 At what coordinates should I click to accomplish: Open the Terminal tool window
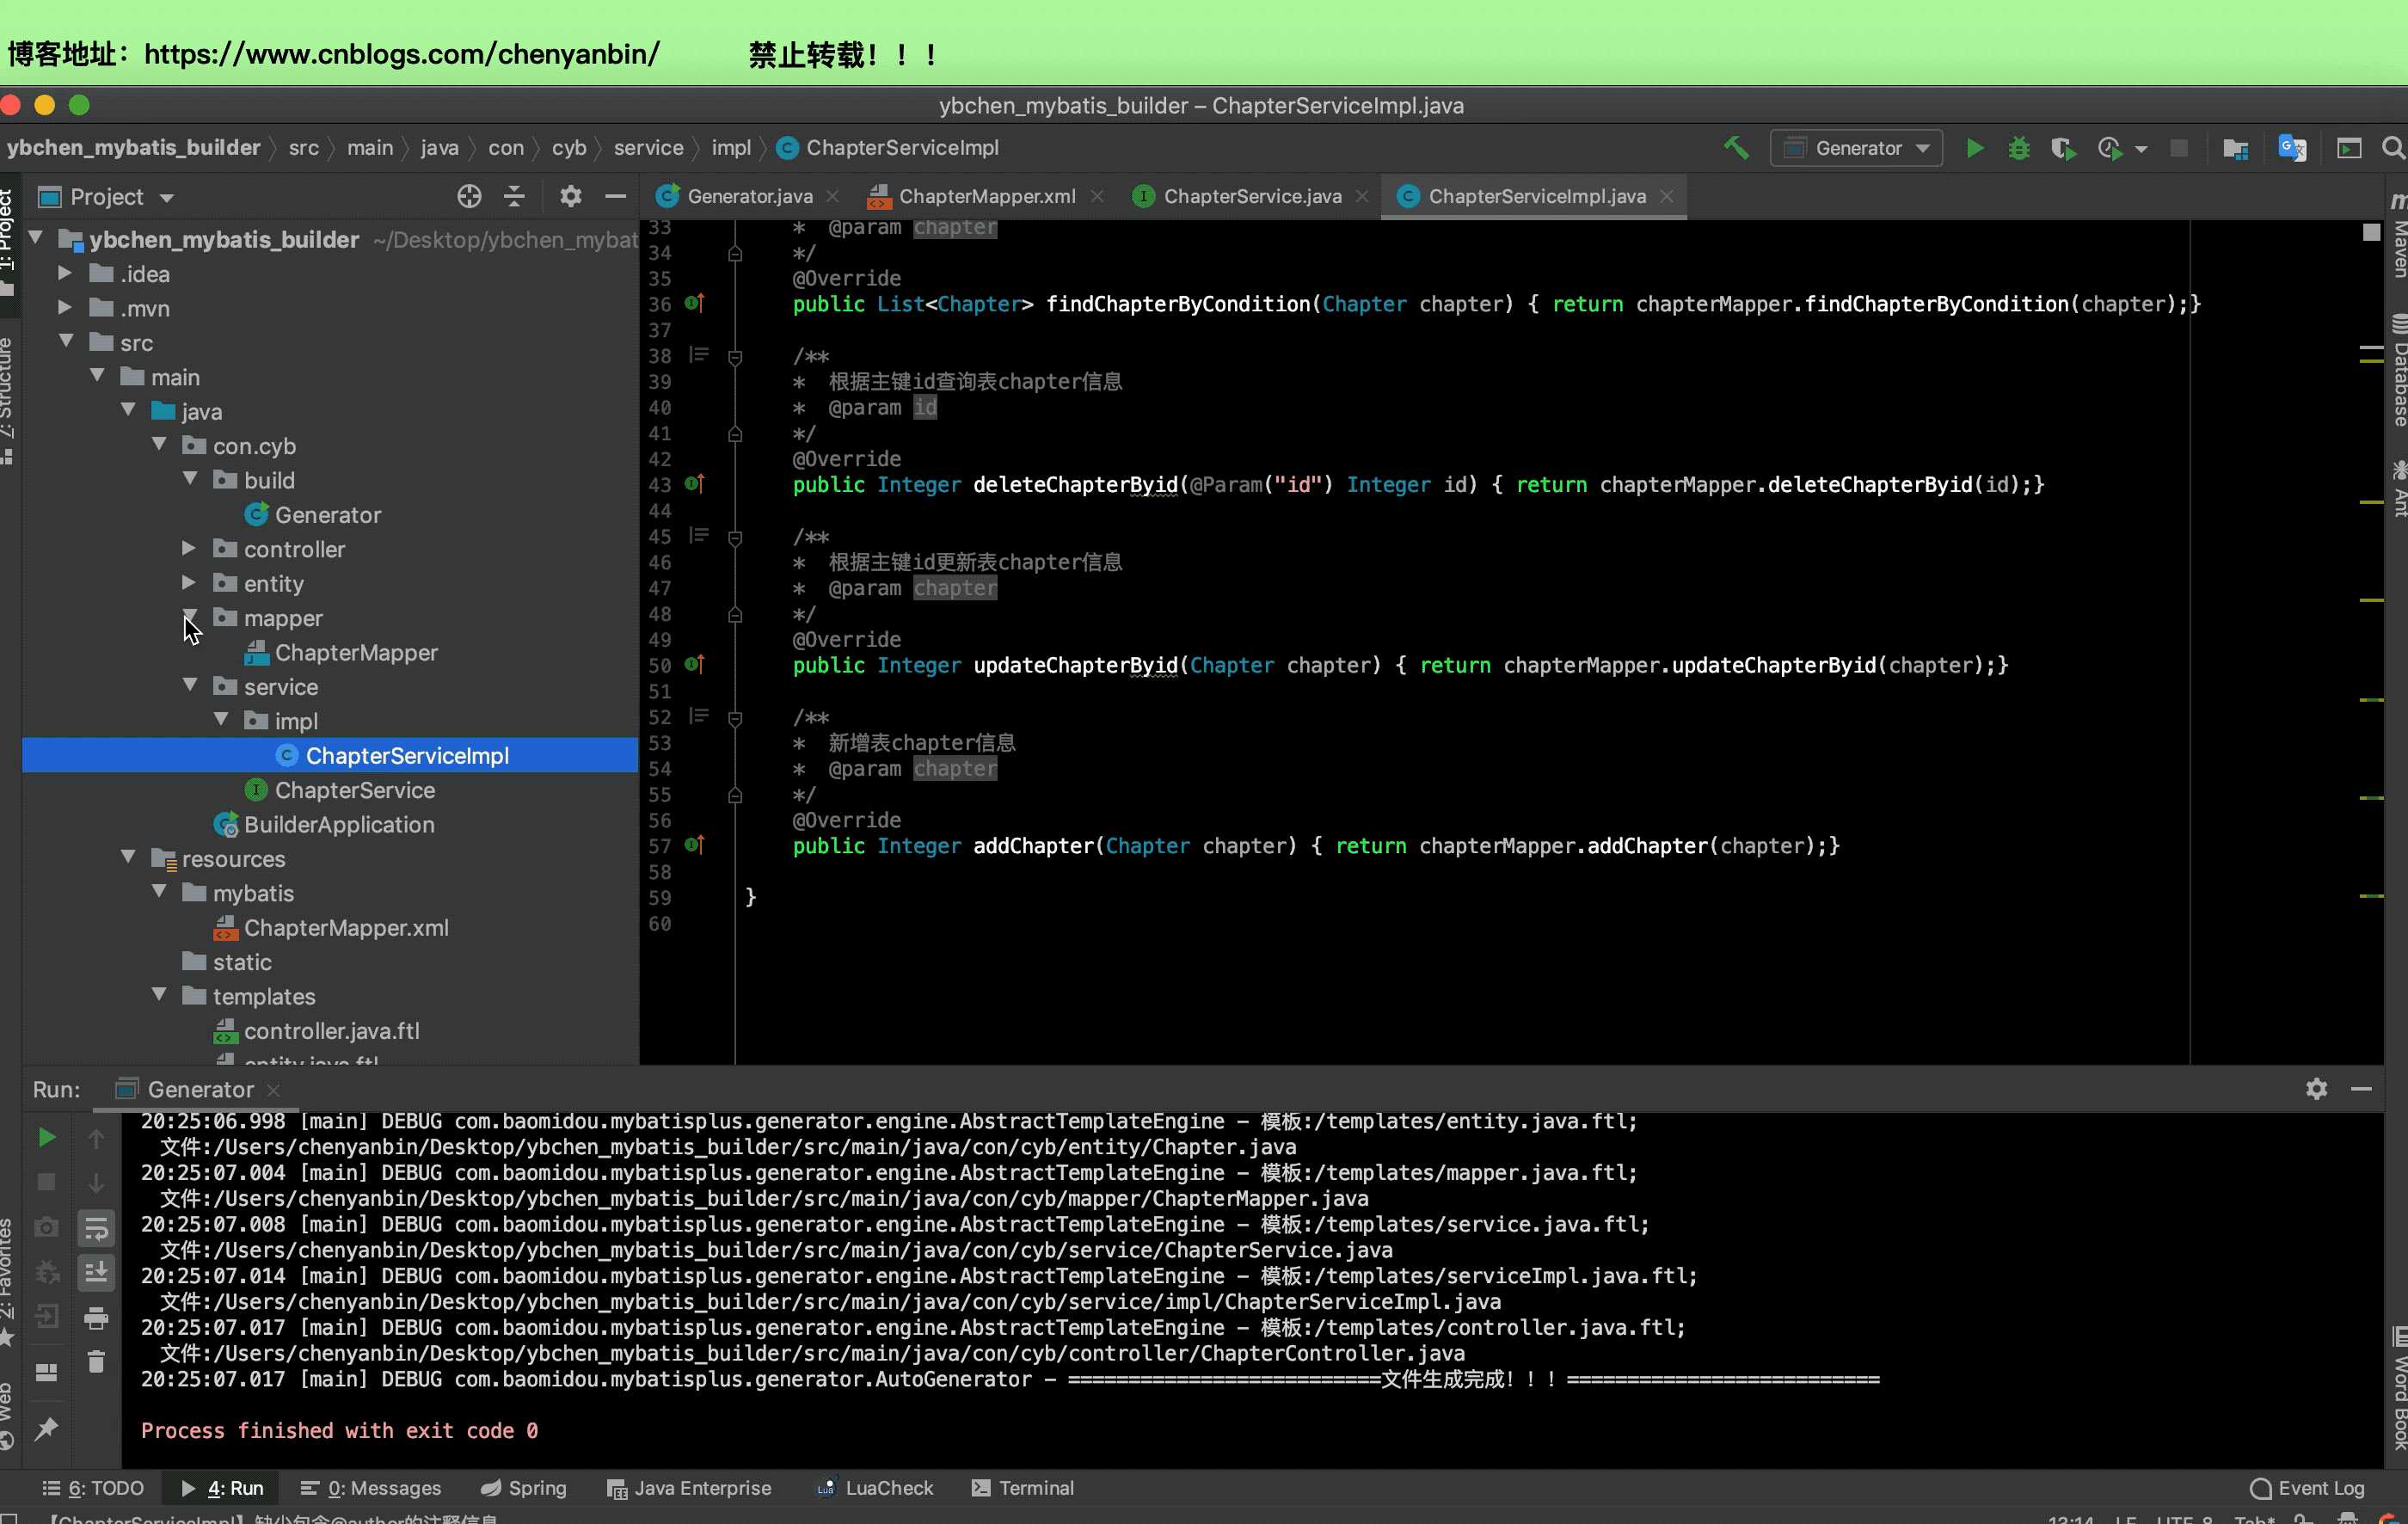pyautogui.click(x=1023, y=1488)
